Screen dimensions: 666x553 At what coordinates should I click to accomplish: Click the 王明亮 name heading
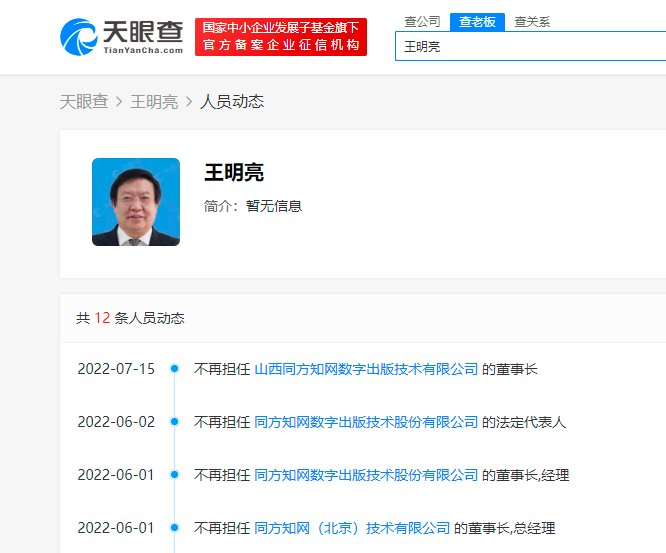234,172
